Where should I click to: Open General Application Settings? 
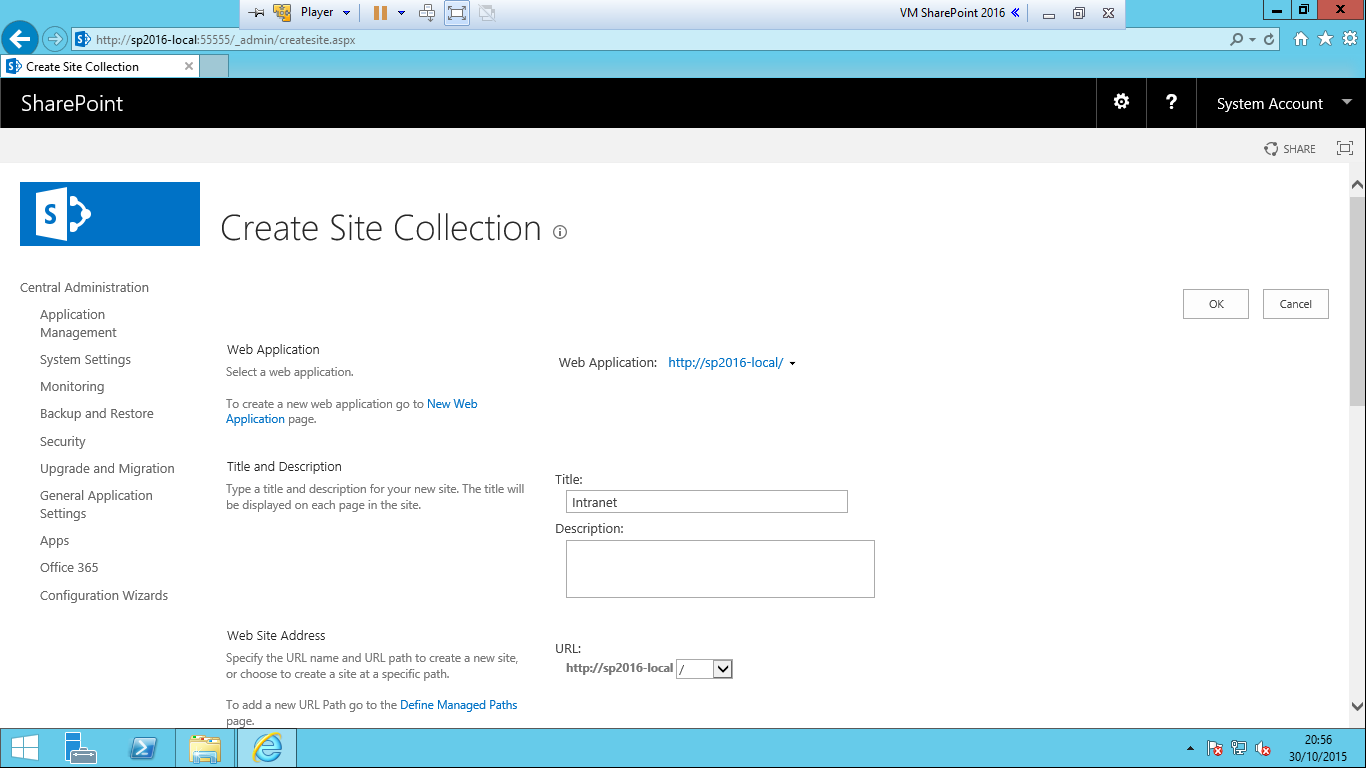[96, 504]
